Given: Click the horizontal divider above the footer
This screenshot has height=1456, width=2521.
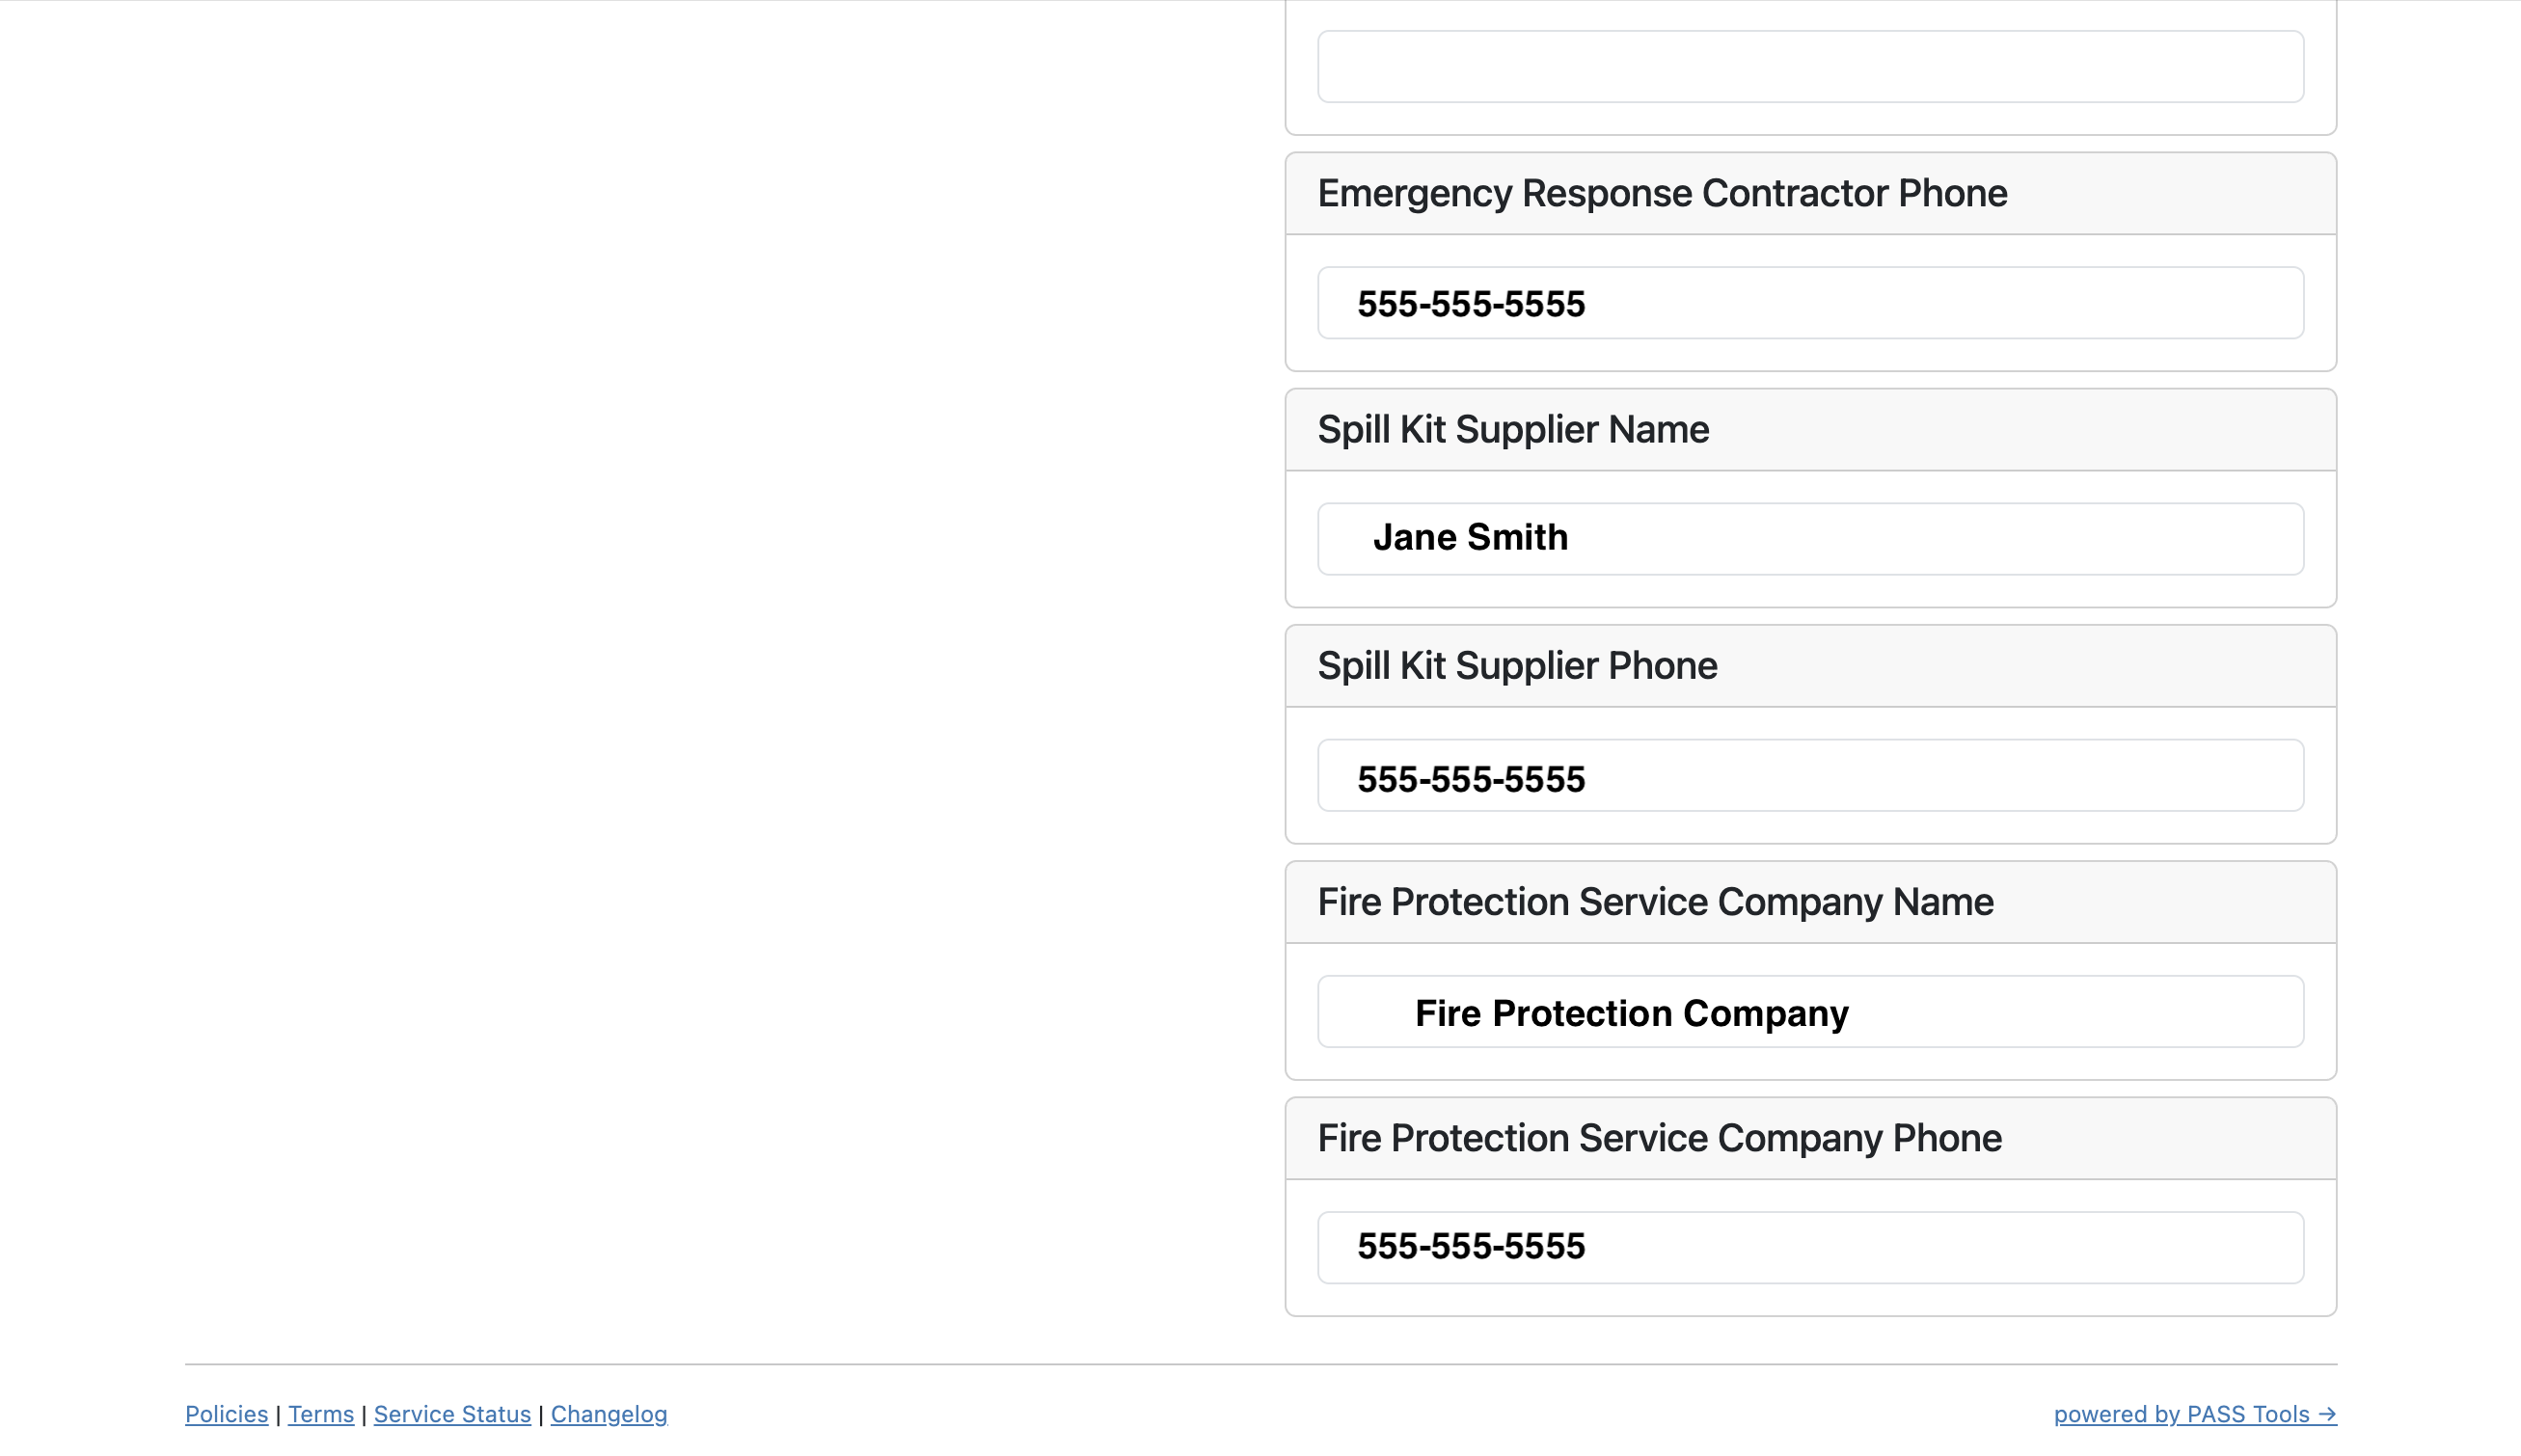Looking at the screenshot, I should (1260, 1364).
